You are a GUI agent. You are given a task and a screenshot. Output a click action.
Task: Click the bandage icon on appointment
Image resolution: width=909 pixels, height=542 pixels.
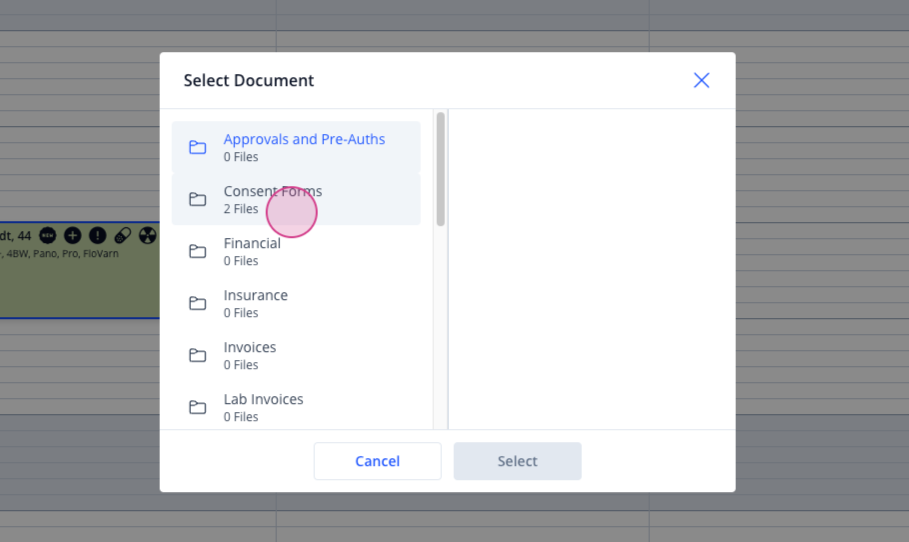point(123,235)
